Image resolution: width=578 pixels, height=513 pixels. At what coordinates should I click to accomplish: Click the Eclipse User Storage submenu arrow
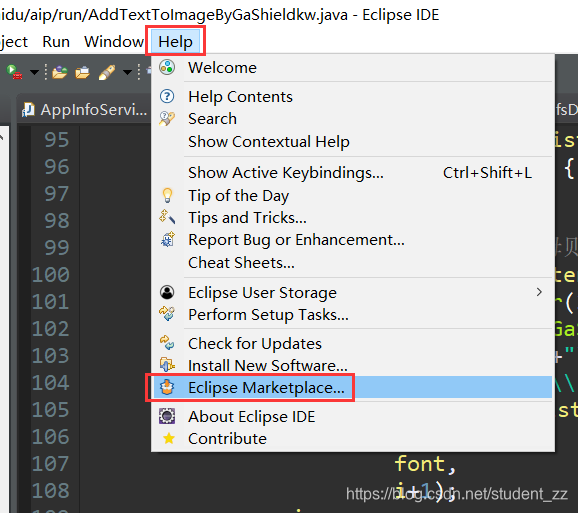[539, 293]
